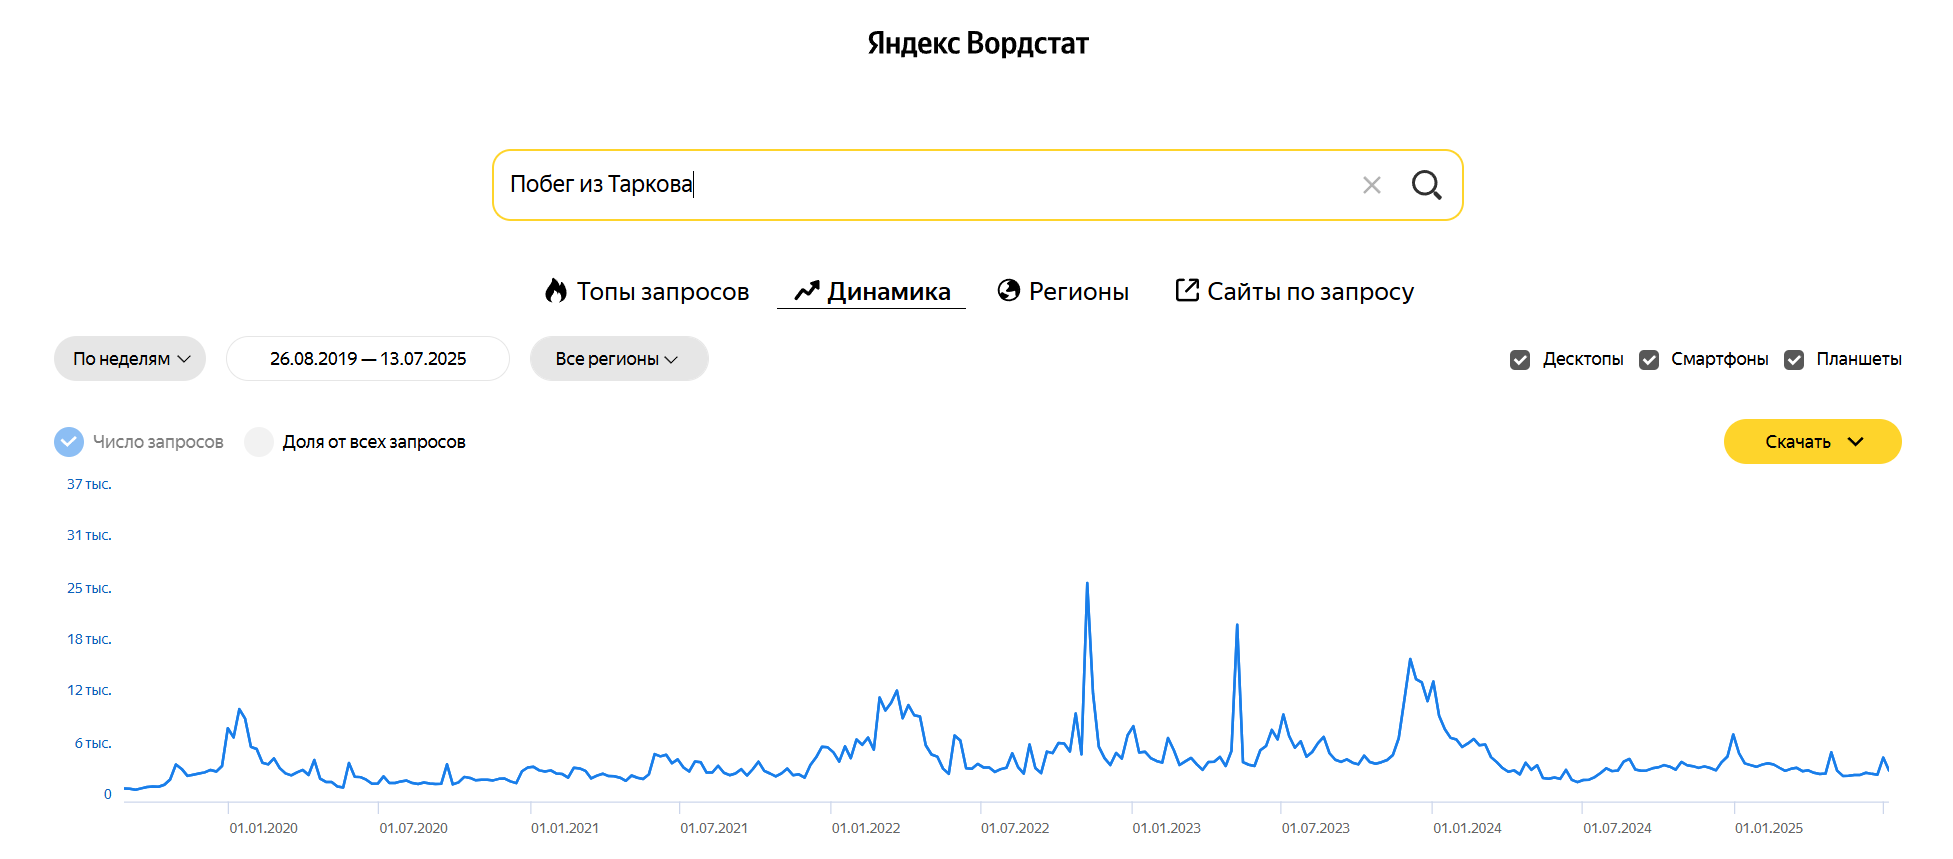This screenshot has height=859, width=1953.
Task: Expand the Все регионы dropdown
Action: pyautogui.click(x=618, y=359)
